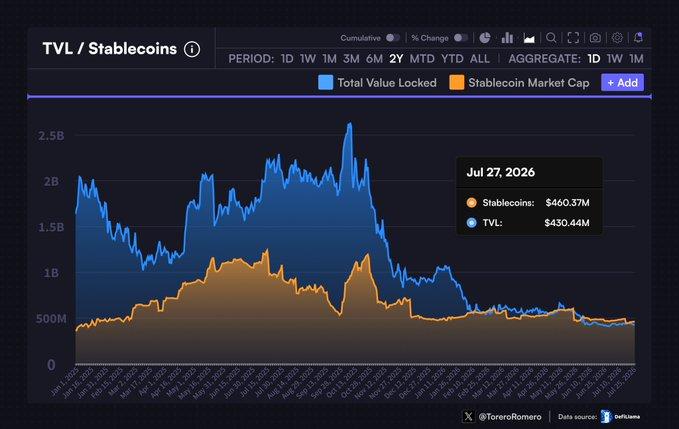Click the TVL / Stablecoins title
The width and height of the screenshot is (679, 429).
tap(110, 49)
